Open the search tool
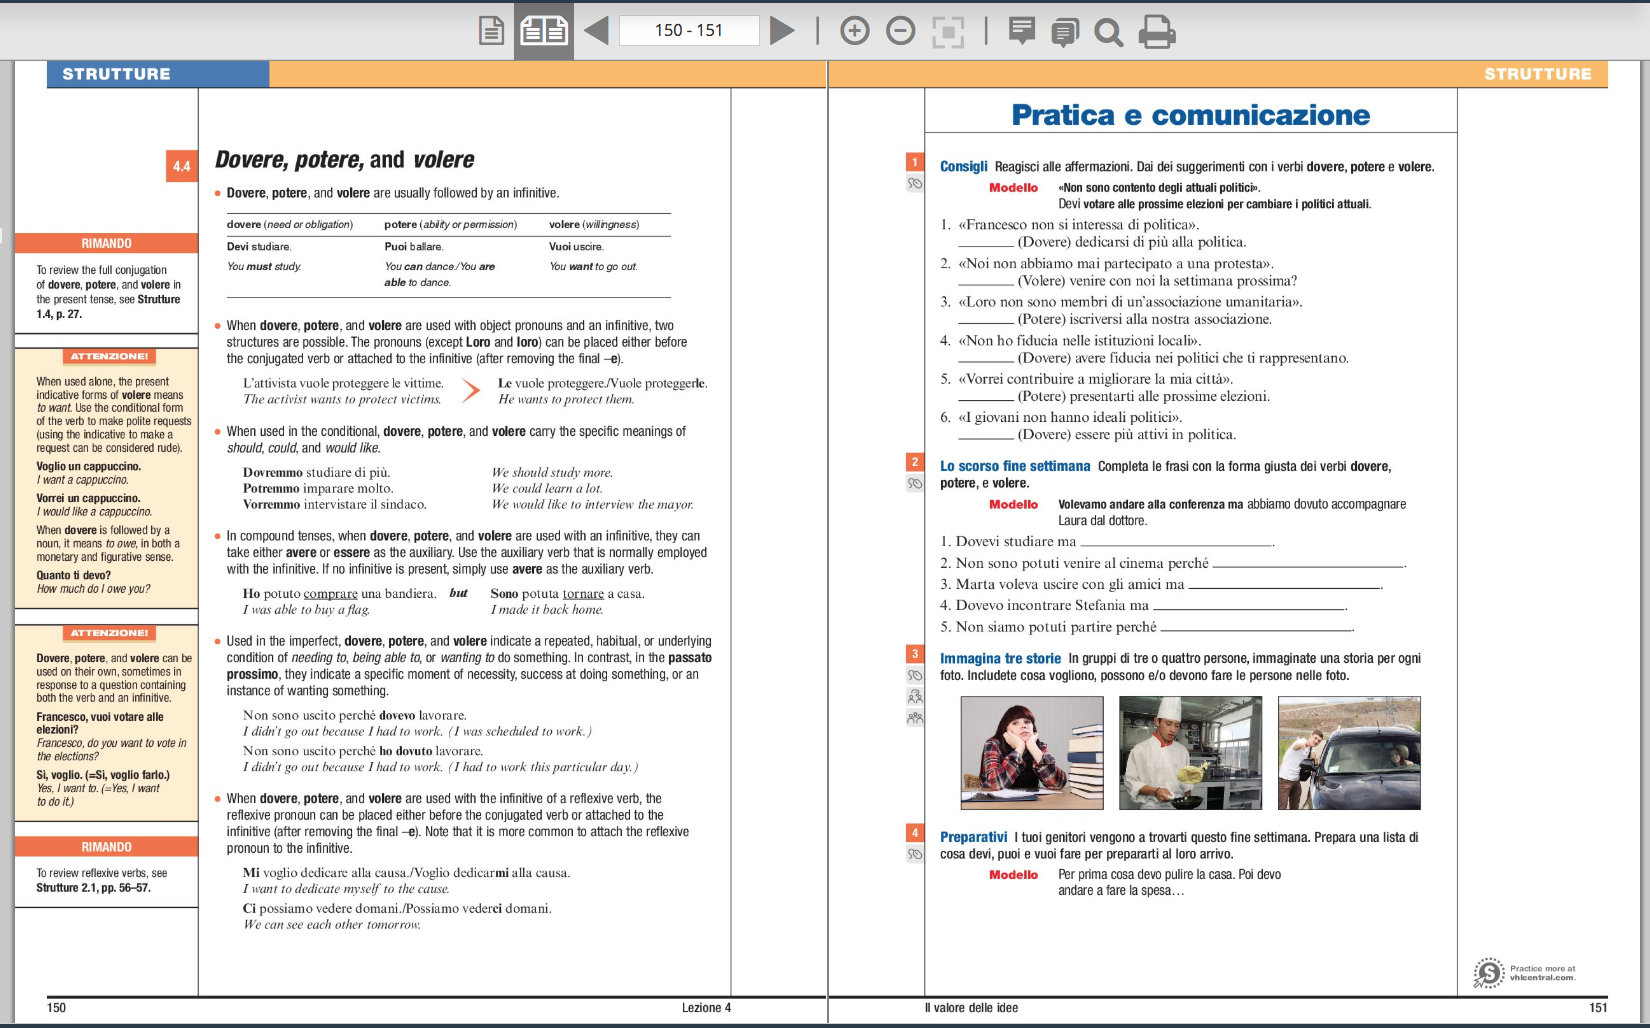Viewport: 1650px width, 1028px height. click(x=1108, y=32)
